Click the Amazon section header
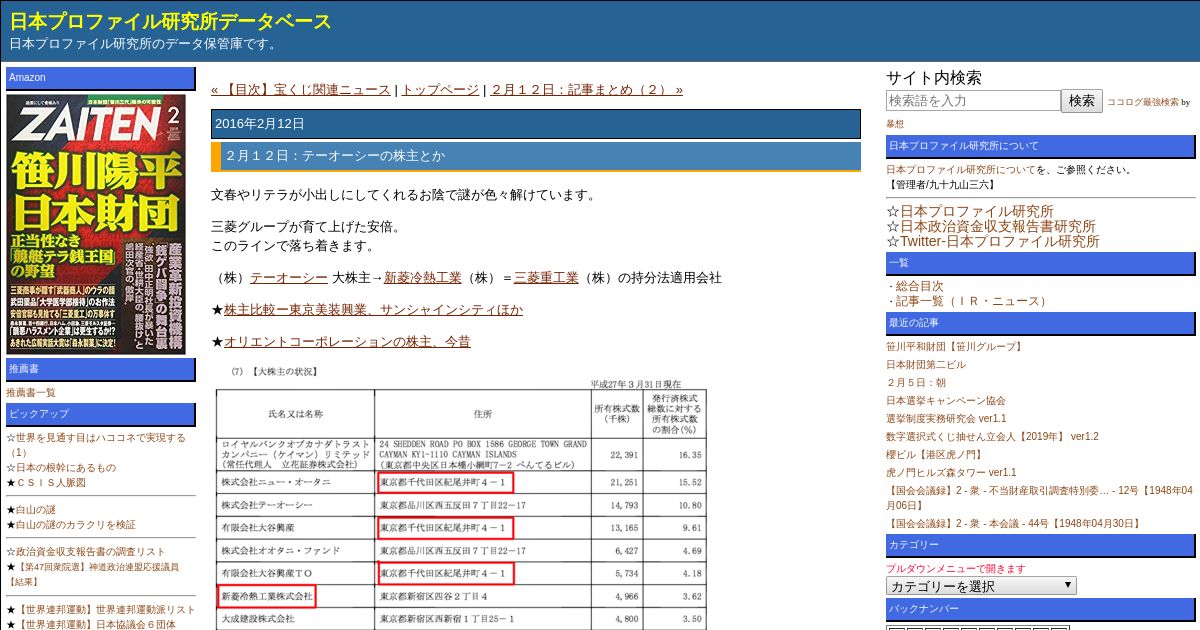The image size is (1200, 630). coord(101,78)
